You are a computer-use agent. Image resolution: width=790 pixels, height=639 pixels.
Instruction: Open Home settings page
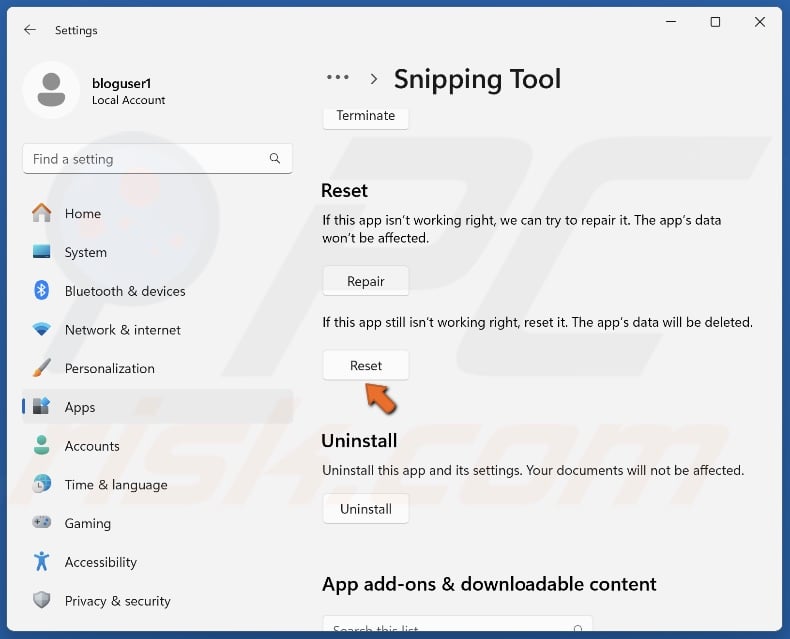(158, 213)
